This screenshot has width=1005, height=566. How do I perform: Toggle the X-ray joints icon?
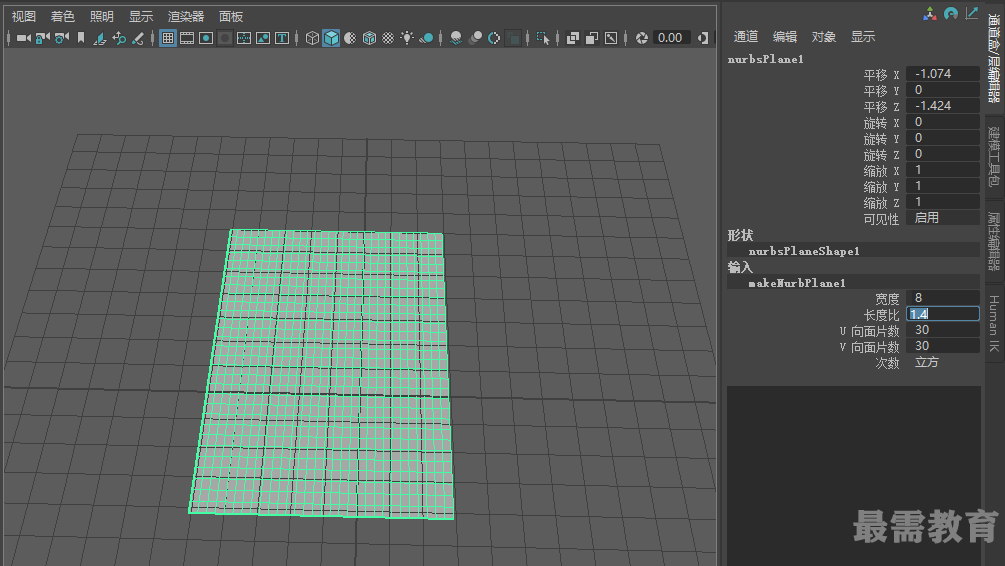611,38
